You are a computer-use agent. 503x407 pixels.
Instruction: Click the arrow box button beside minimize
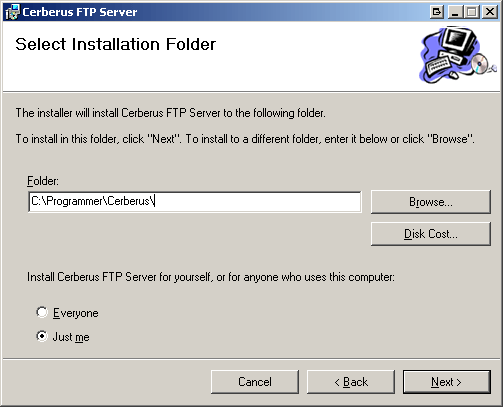(x=437, y=12)
